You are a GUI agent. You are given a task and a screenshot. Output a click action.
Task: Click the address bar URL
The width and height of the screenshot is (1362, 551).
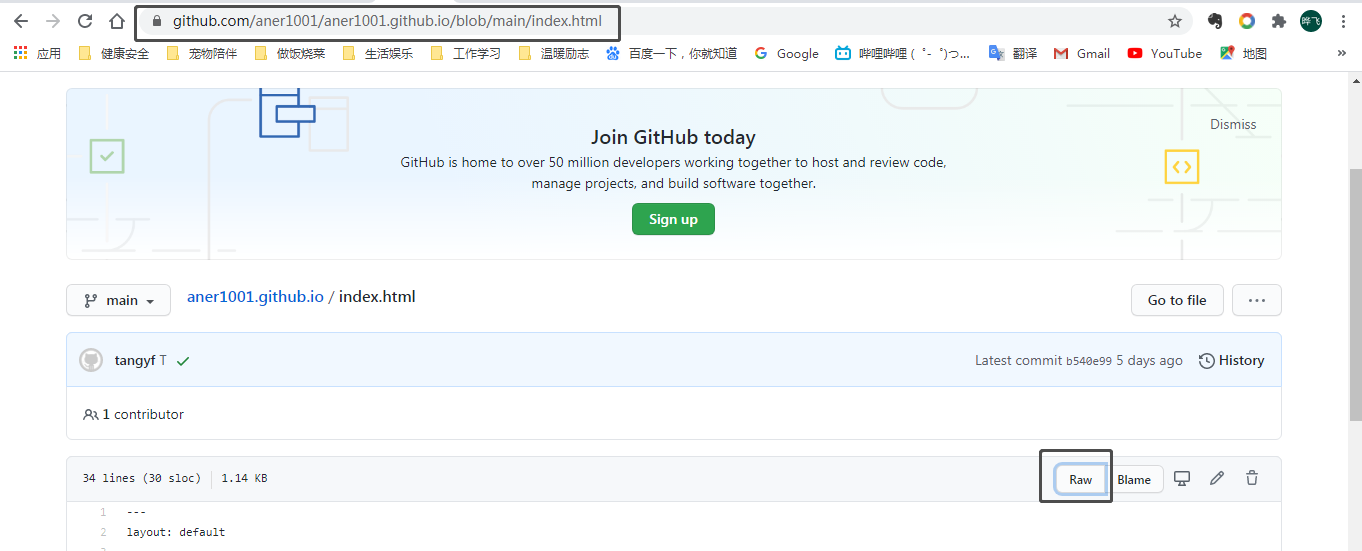(x=387, y=21)
